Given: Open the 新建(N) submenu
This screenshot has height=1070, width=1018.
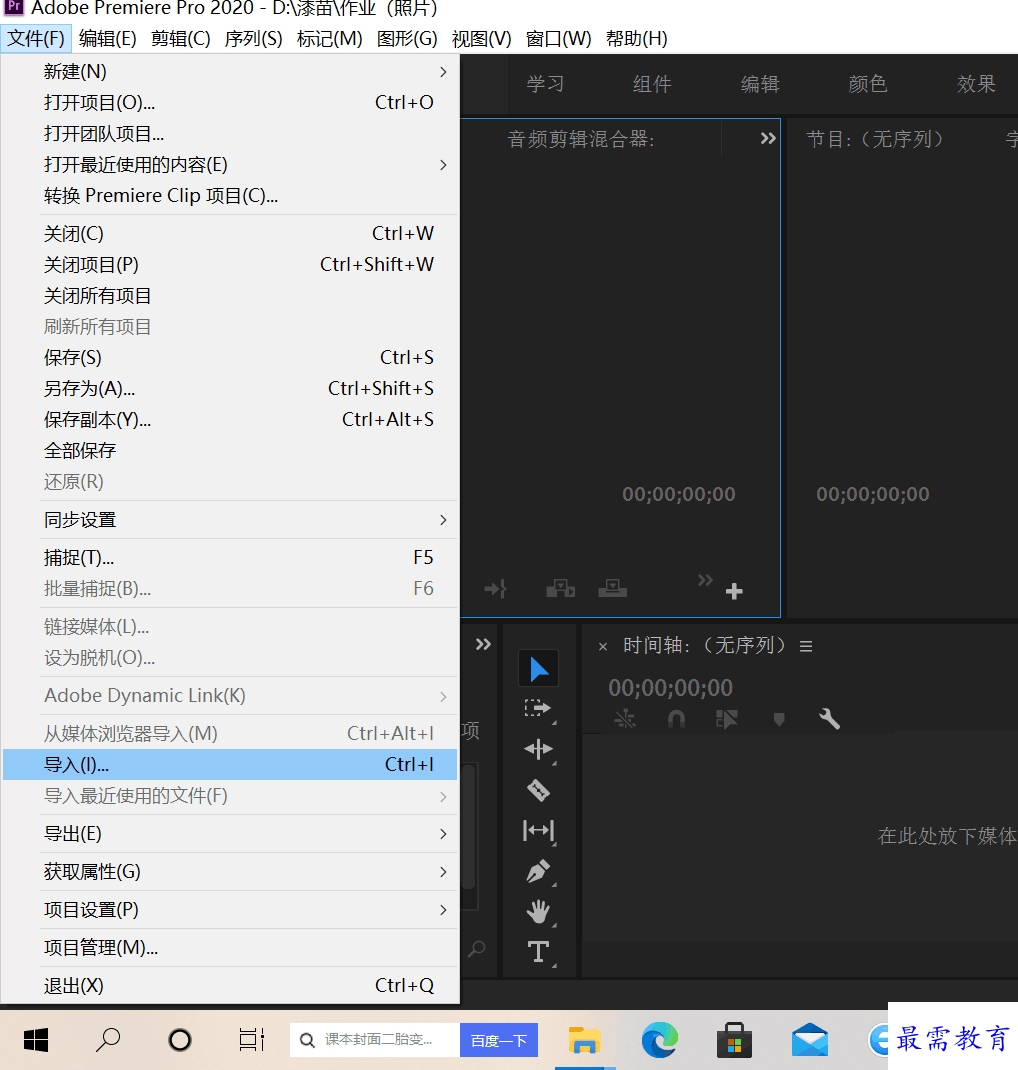Looking at the screenshot, I should point(230,72).
